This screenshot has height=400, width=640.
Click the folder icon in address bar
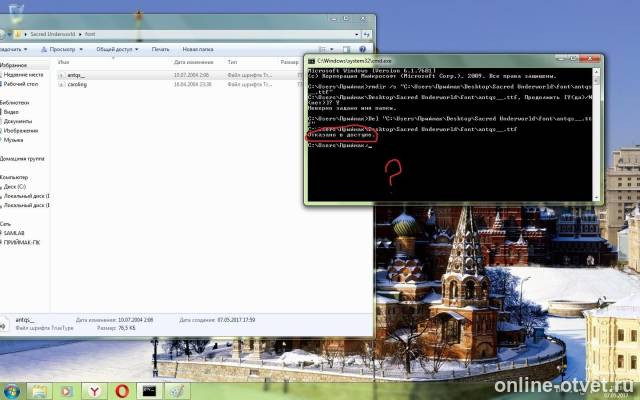[18, 34]
